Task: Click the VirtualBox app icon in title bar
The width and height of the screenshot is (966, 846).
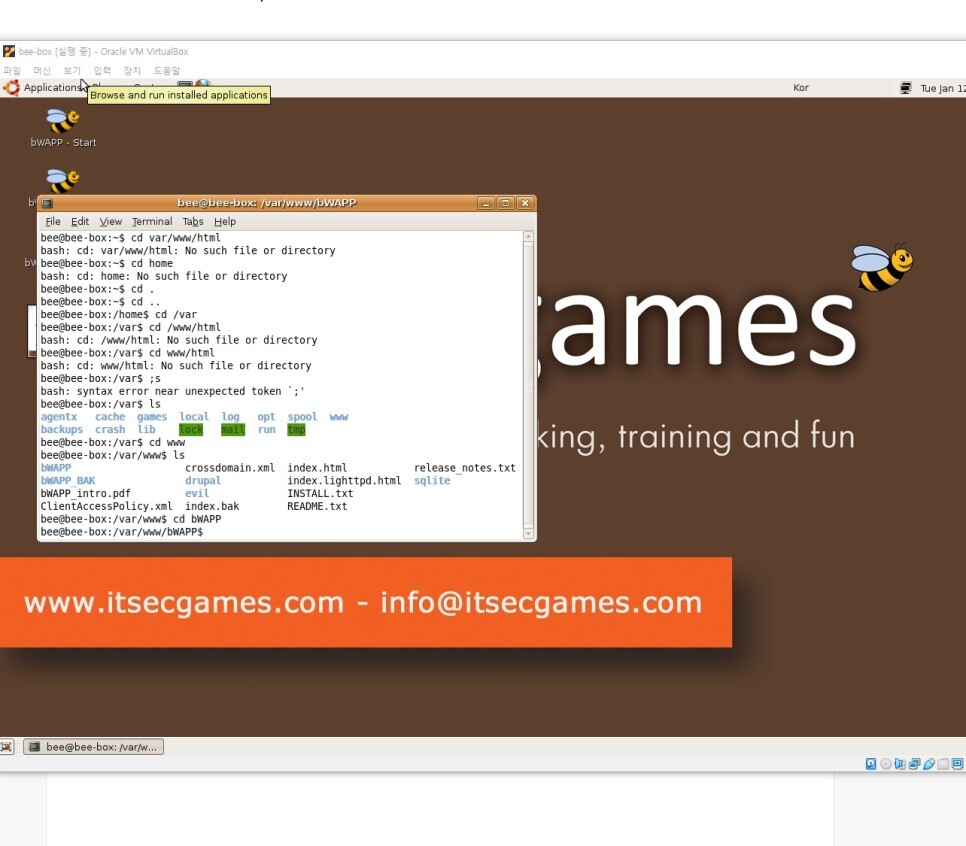Action: [9, 51]
